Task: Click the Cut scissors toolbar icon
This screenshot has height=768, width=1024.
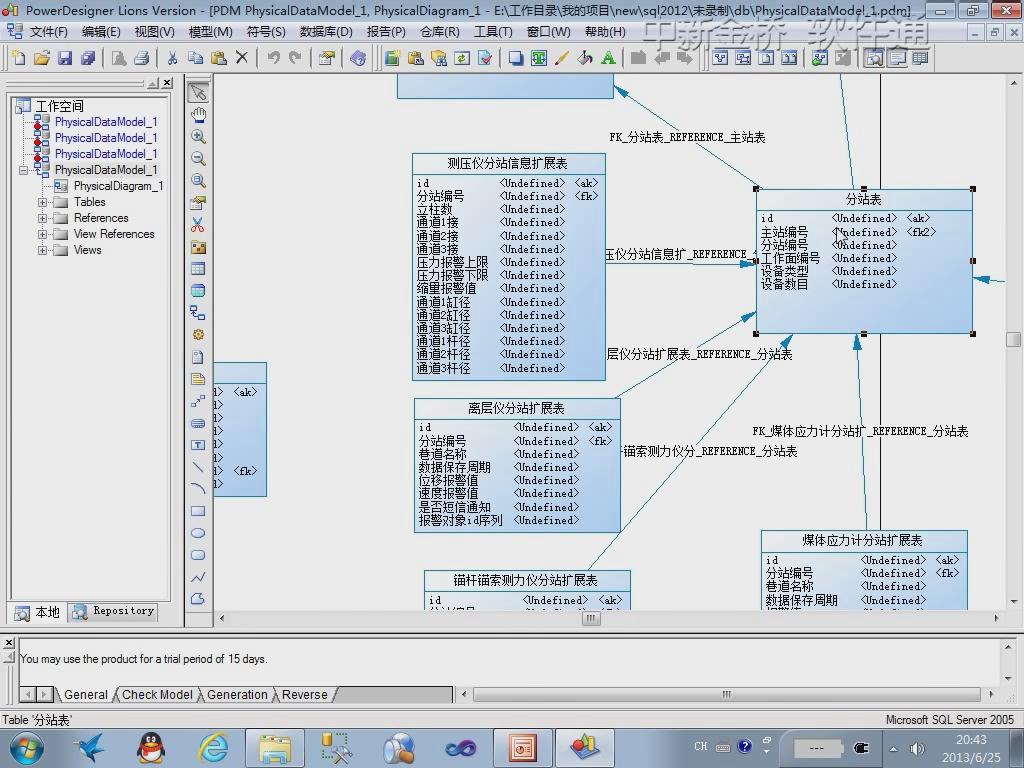Action: 172,58
